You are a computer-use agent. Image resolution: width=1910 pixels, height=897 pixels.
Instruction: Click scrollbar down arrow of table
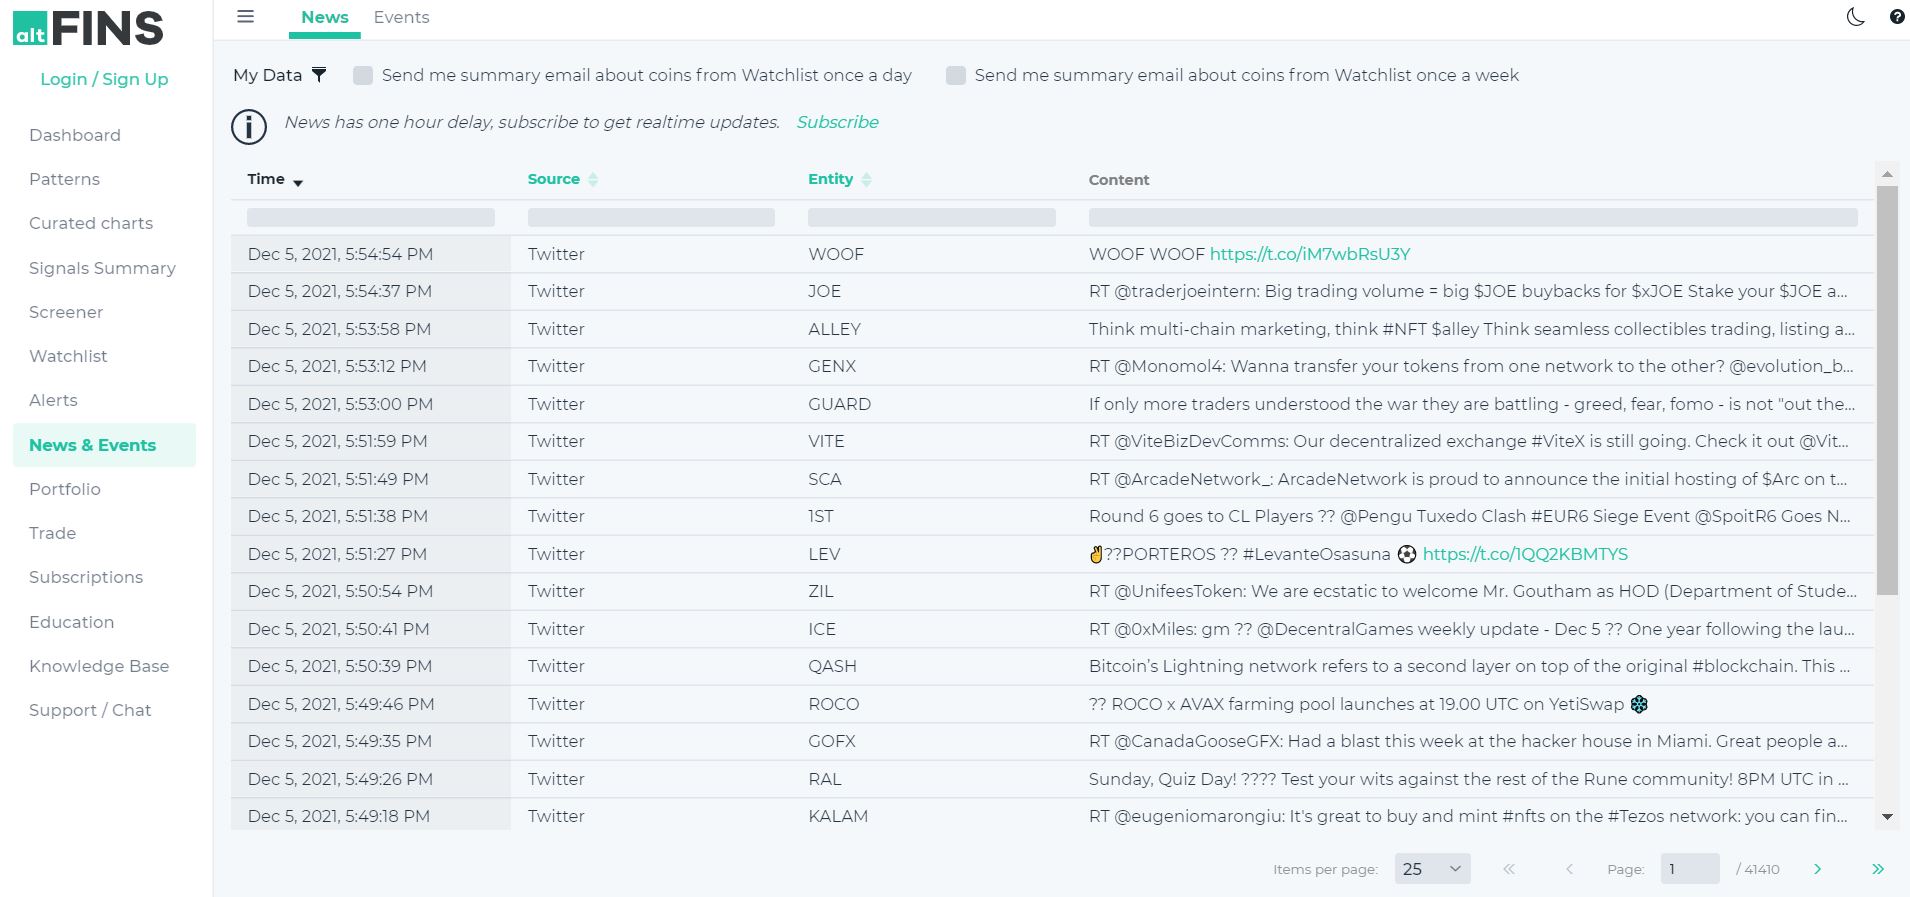tap(1887, 817)
